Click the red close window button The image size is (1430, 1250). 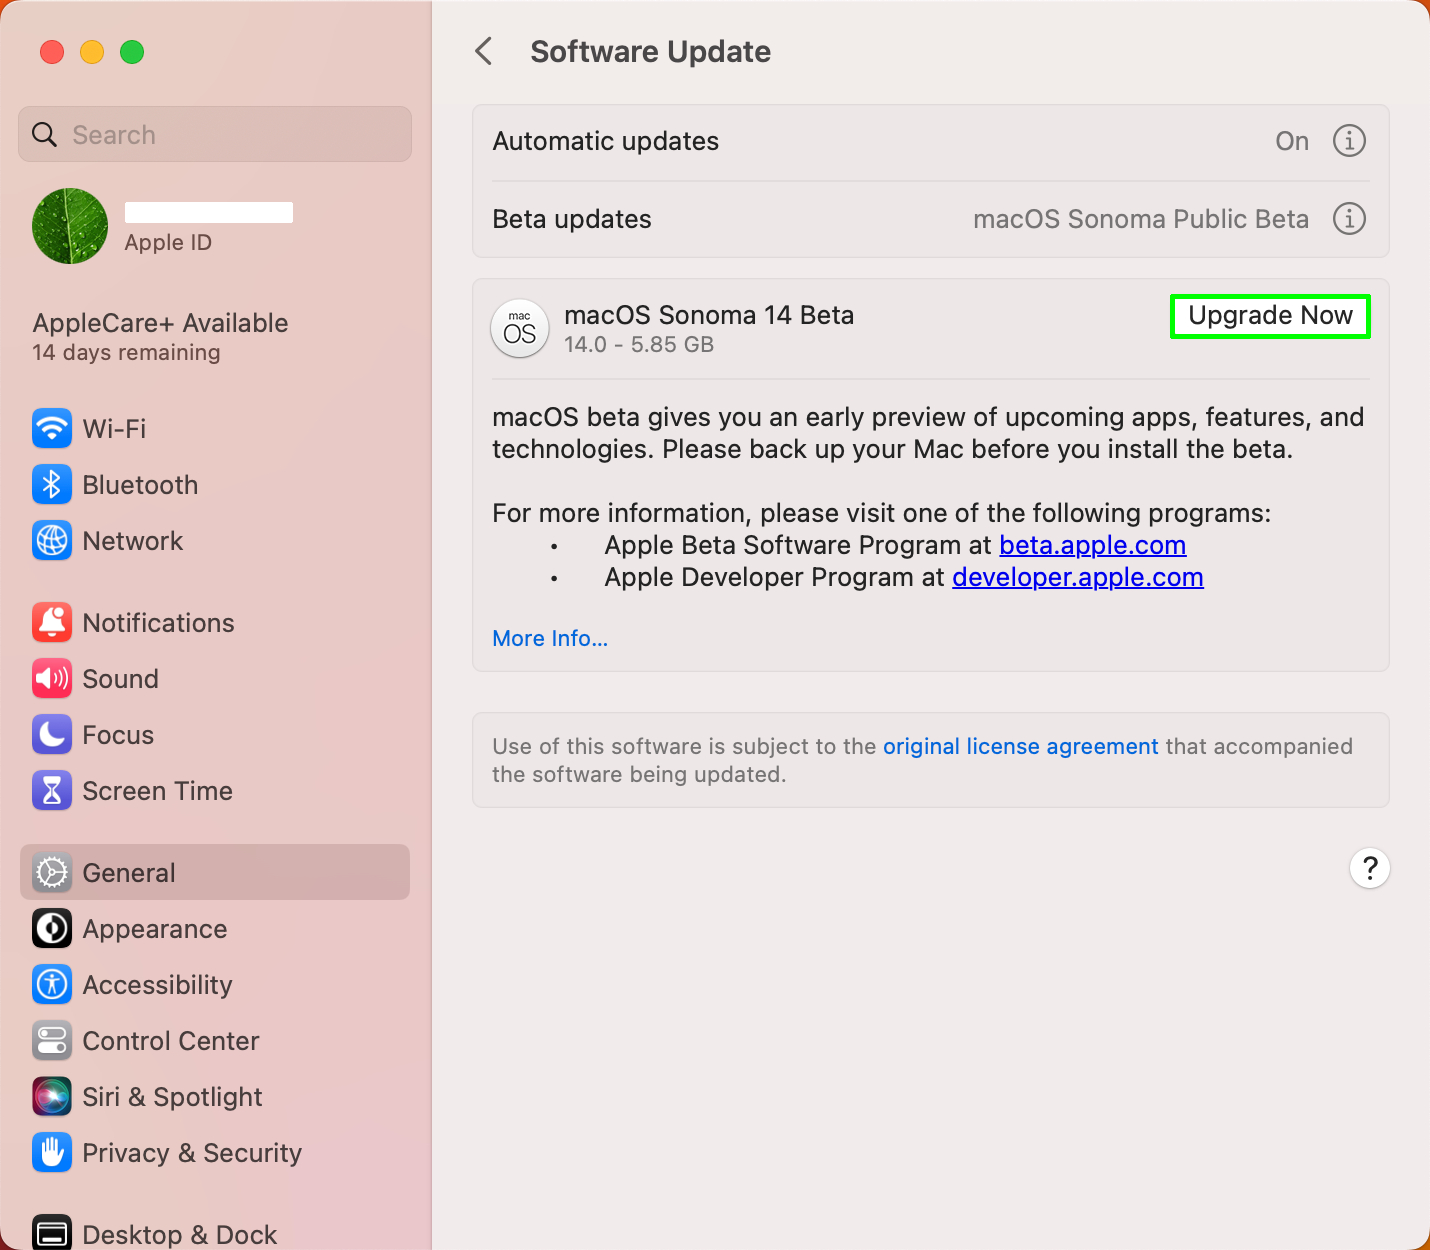[x=52, y=52]
